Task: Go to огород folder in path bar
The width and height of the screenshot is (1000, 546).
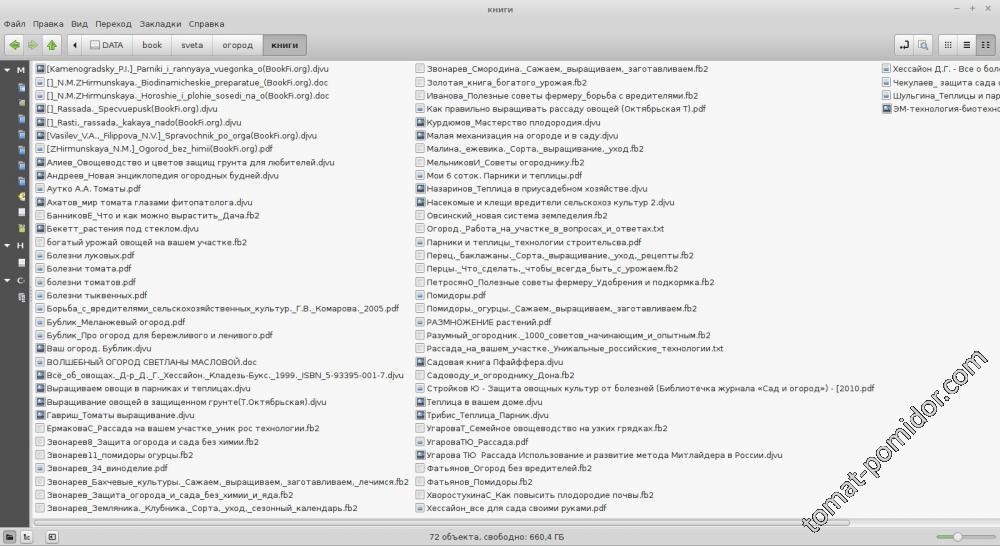Action: (237, 45)
